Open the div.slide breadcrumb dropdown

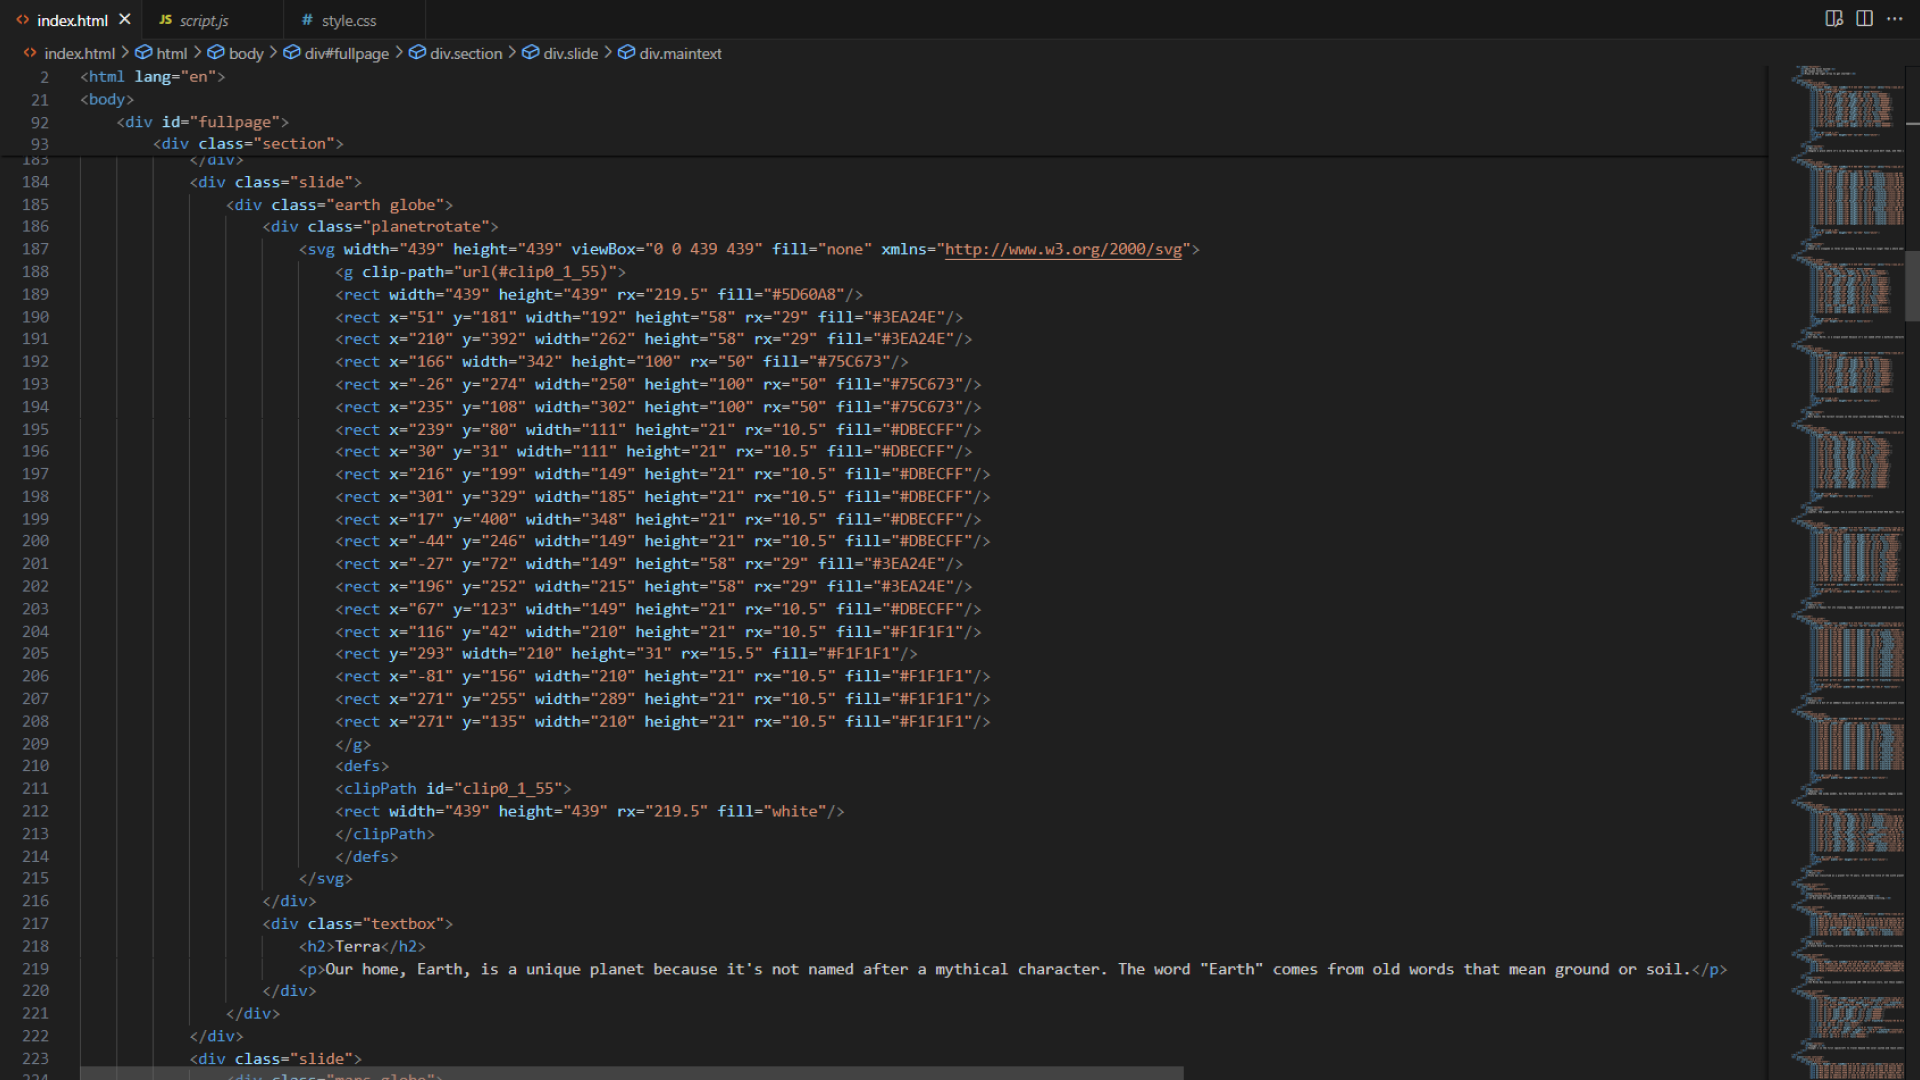tap(570, 53)
